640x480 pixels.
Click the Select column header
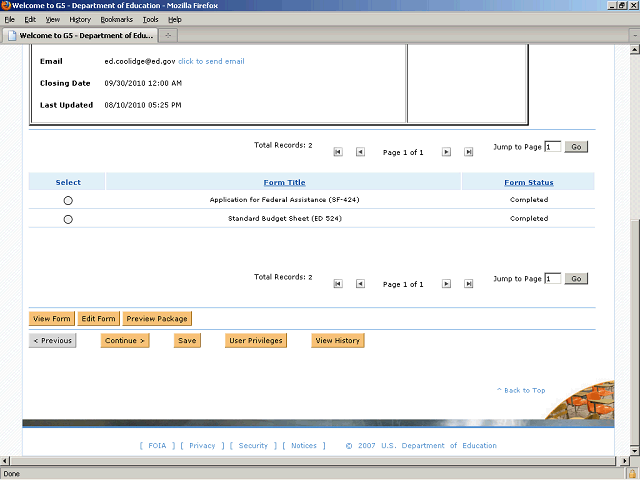tap(68, 182)
